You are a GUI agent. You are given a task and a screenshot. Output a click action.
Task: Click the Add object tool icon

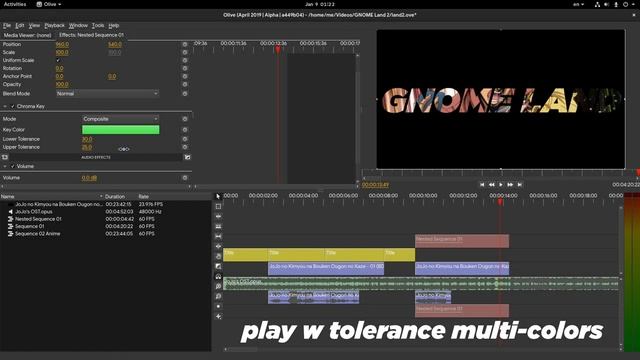pyautogui.click(x=218, y=316)
